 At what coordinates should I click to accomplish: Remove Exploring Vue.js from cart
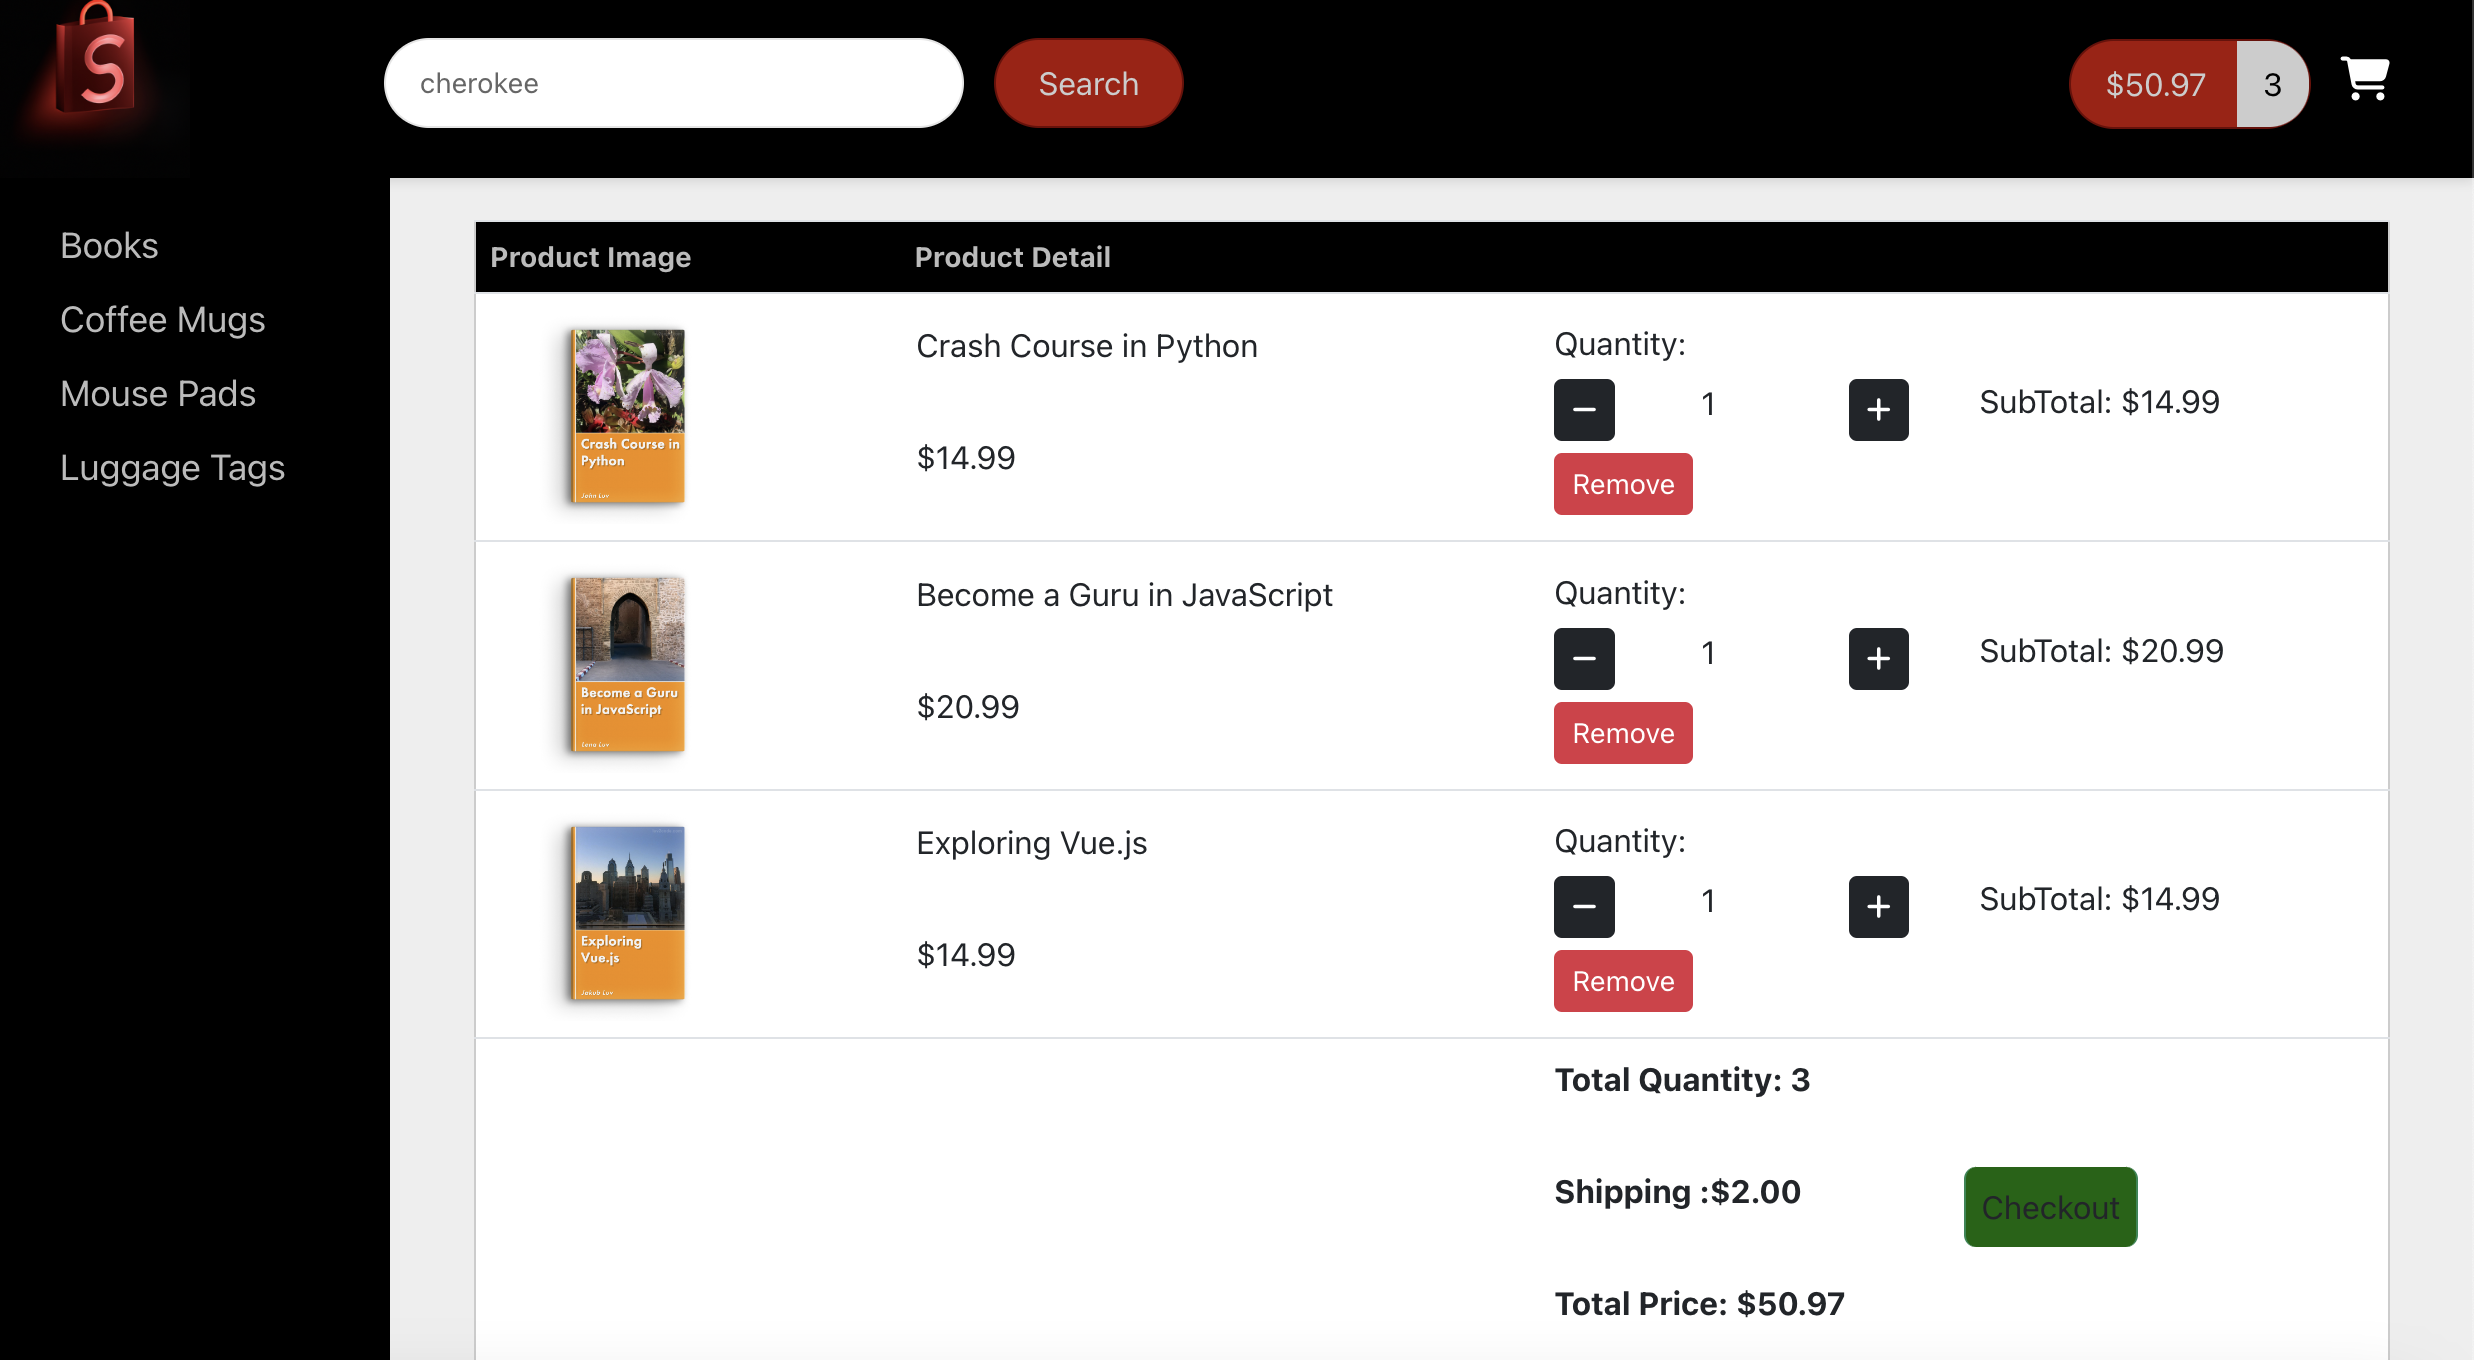click(x=1622, y=981)
